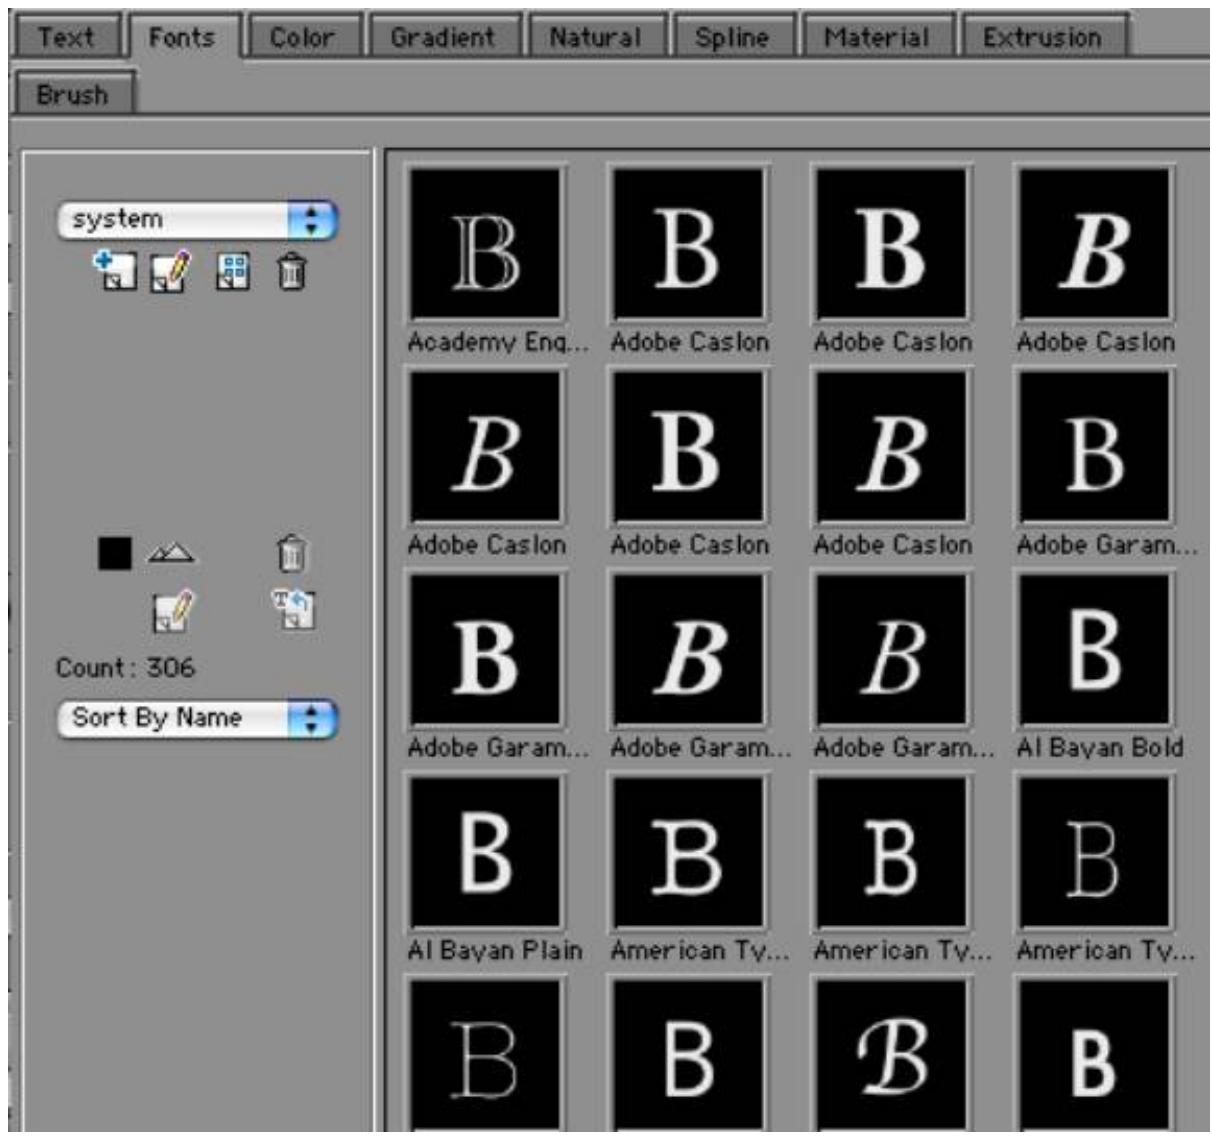Image resolution: width=1212 pixels, height=1137 pixels.
Task: Open the Brush tab
Action: 72,94
